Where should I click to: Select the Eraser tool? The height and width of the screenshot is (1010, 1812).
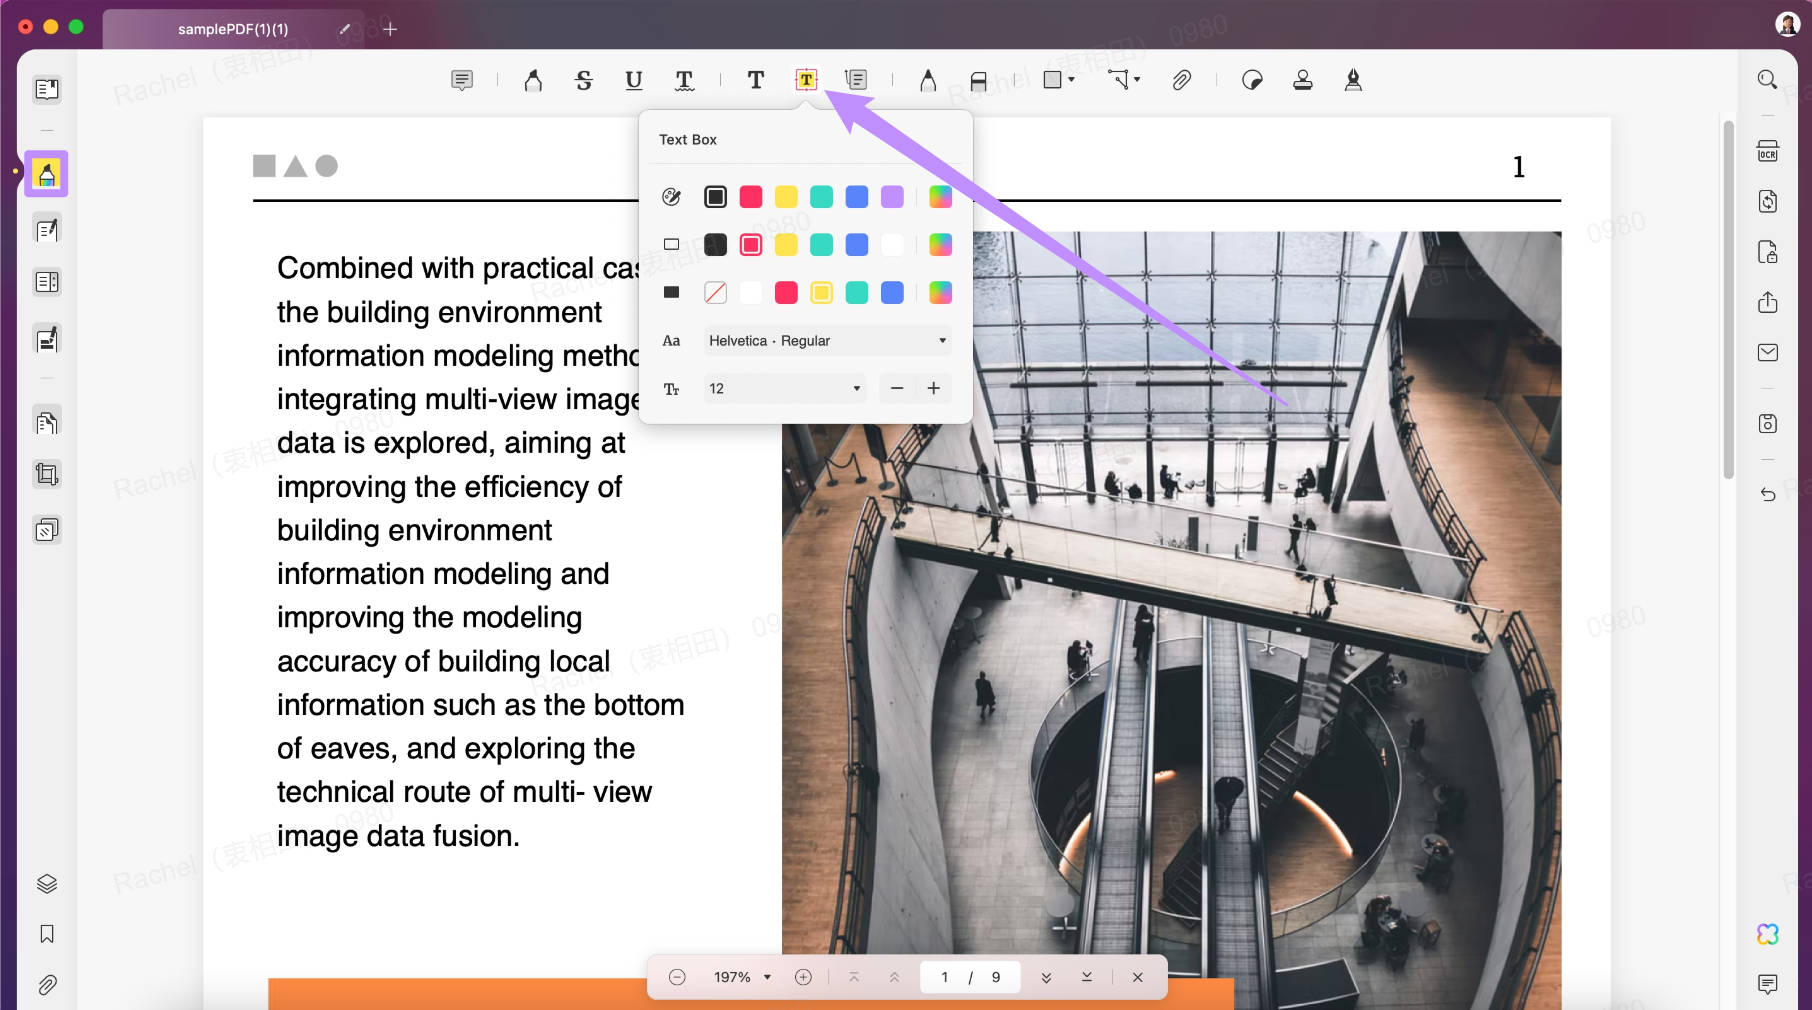[978, 81]
